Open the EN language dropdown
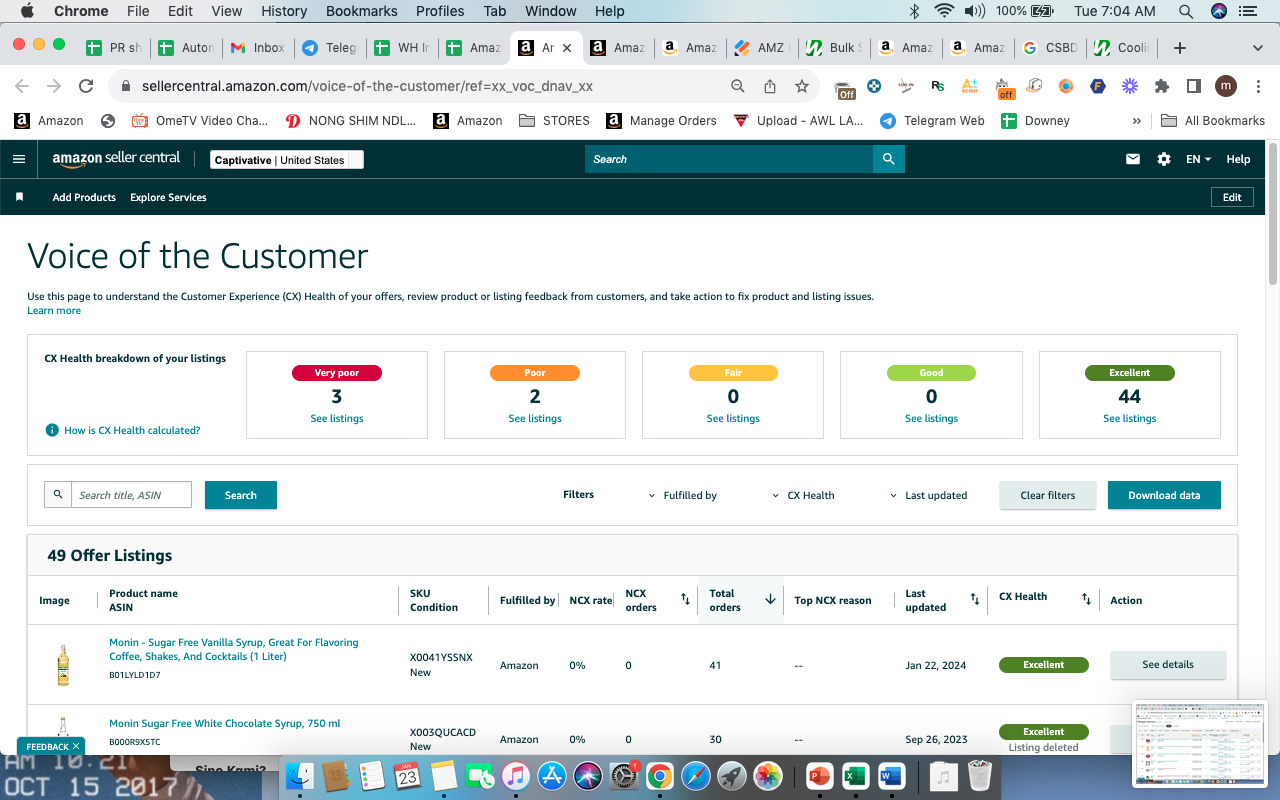 tap(1198, 159)
